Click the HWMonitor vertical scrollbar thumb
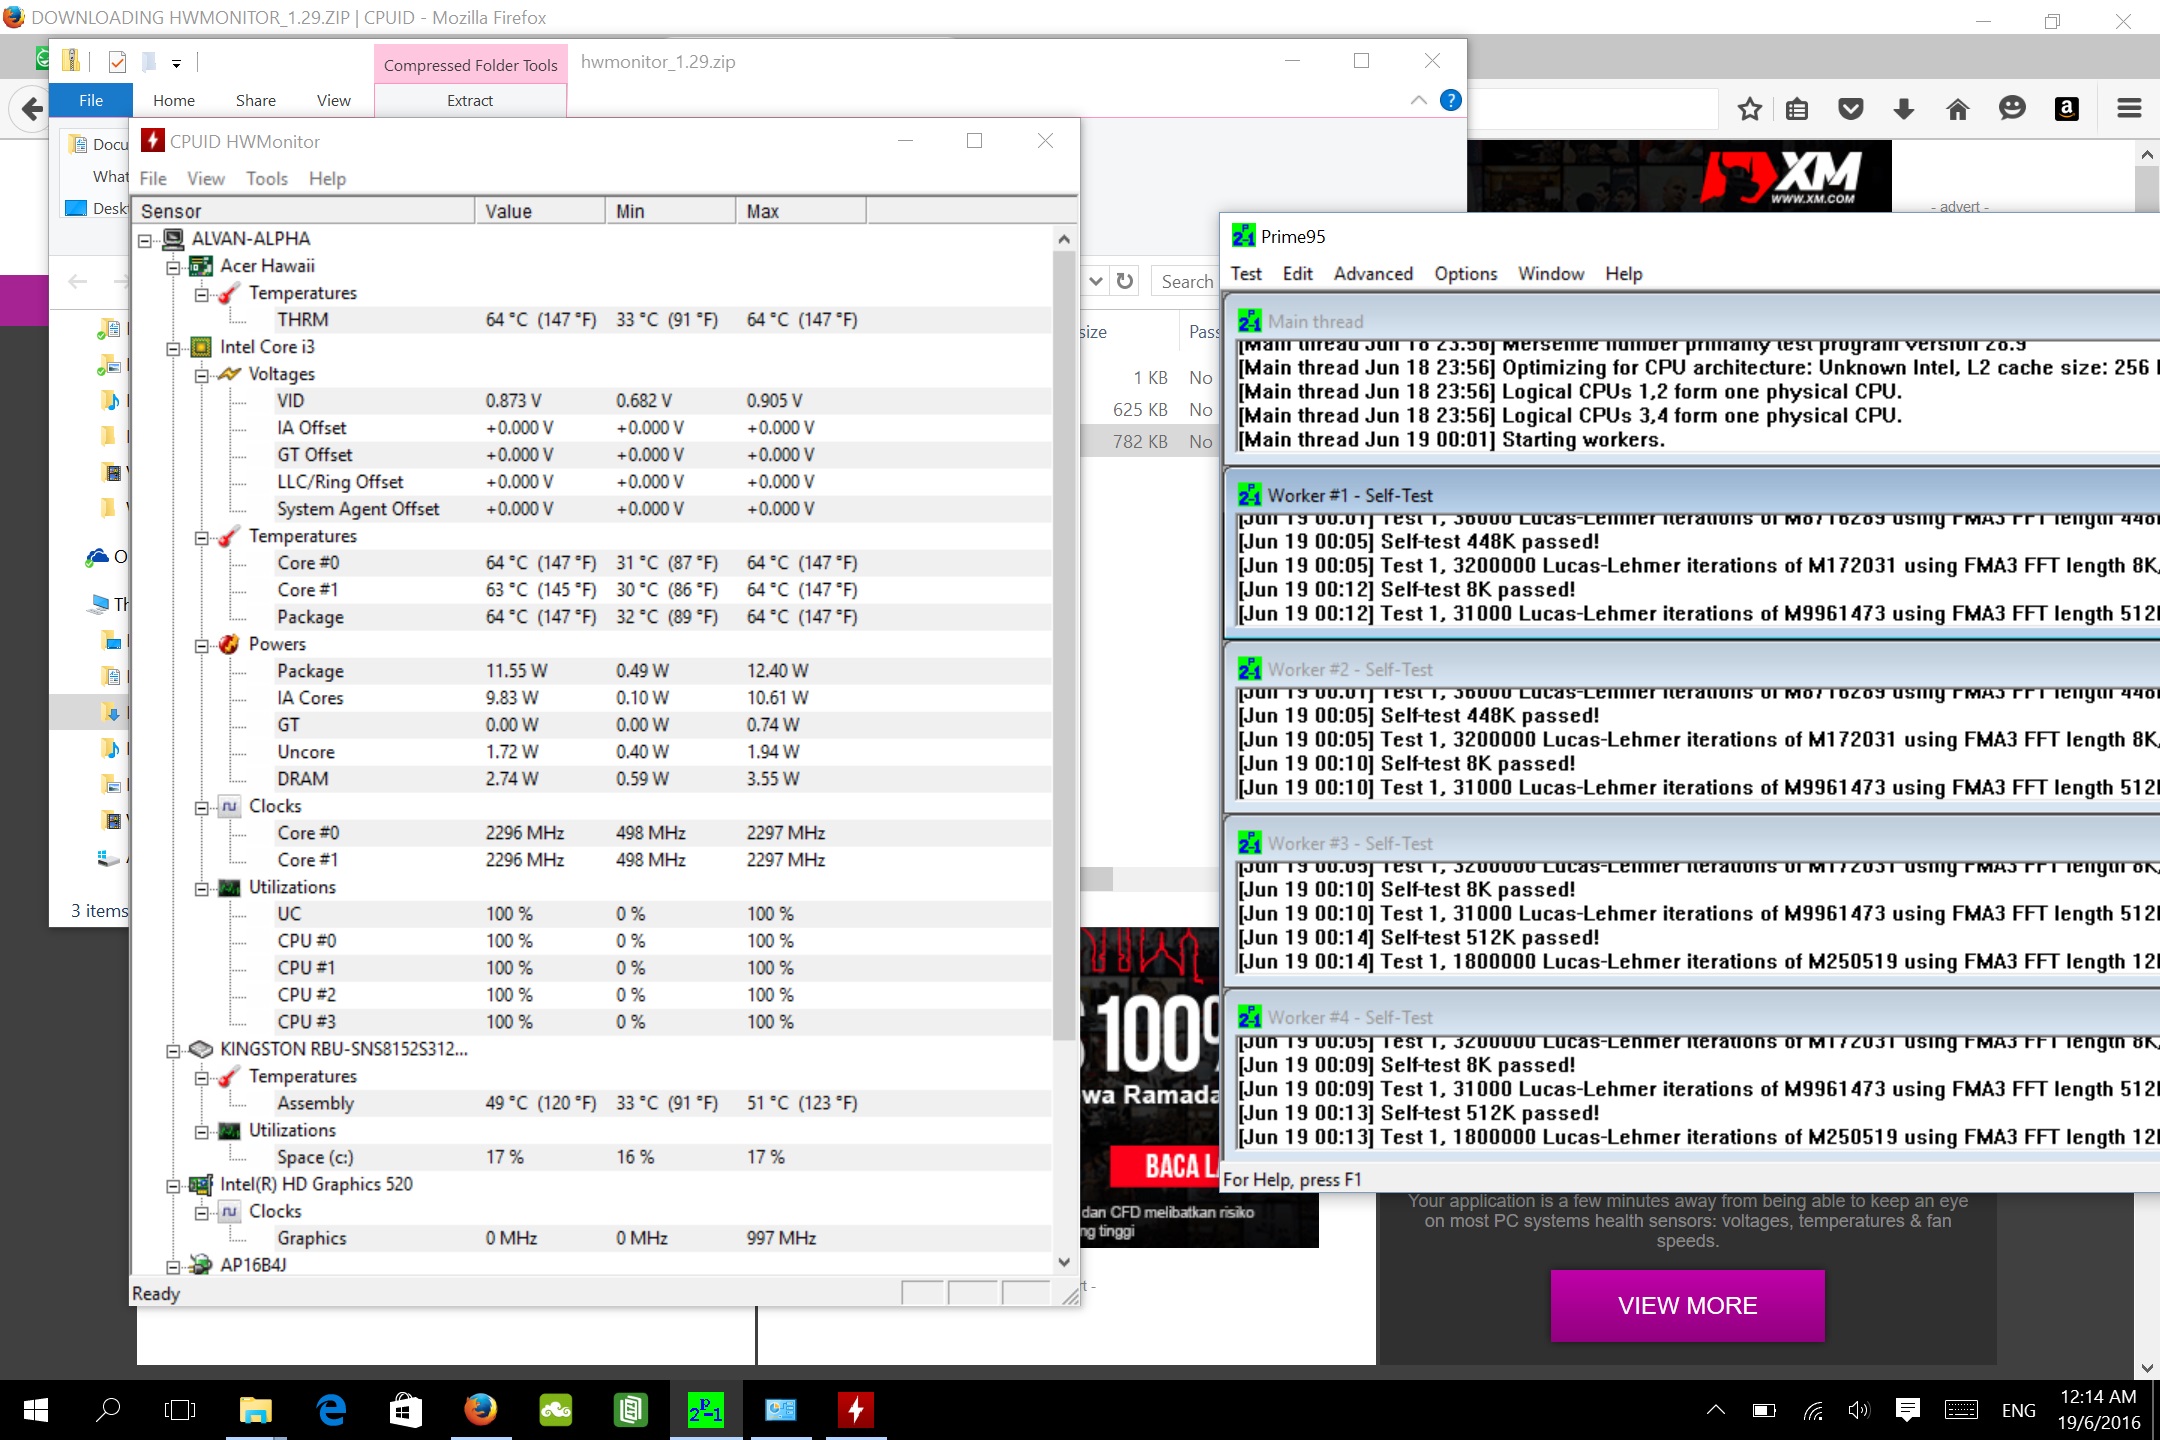 coord(1064,645)
